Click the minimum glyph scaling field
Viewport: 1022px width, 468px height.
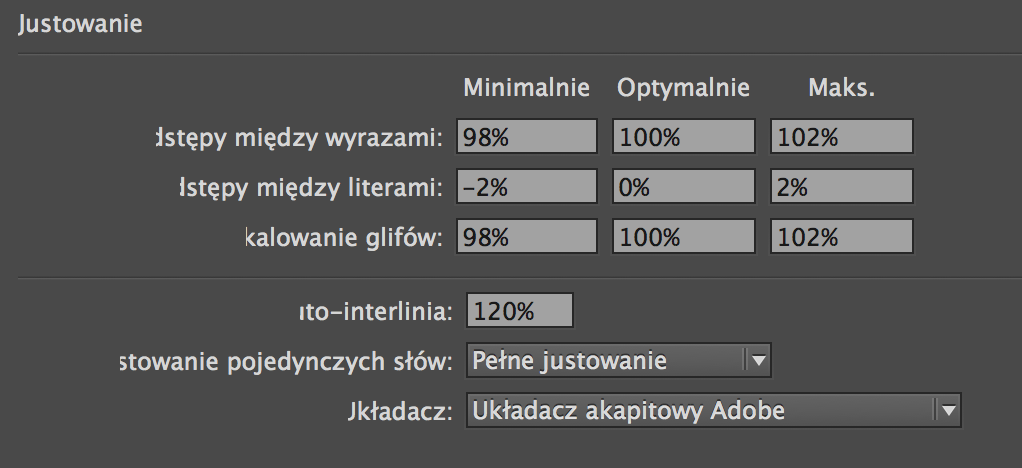pyautogui.click(x=527, y=236)
